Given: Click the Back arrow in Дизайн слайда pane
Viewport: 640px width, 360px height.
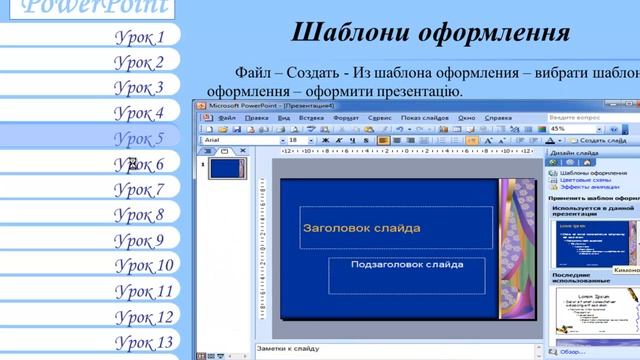Looking at the screenshot, I should [553, 162].
